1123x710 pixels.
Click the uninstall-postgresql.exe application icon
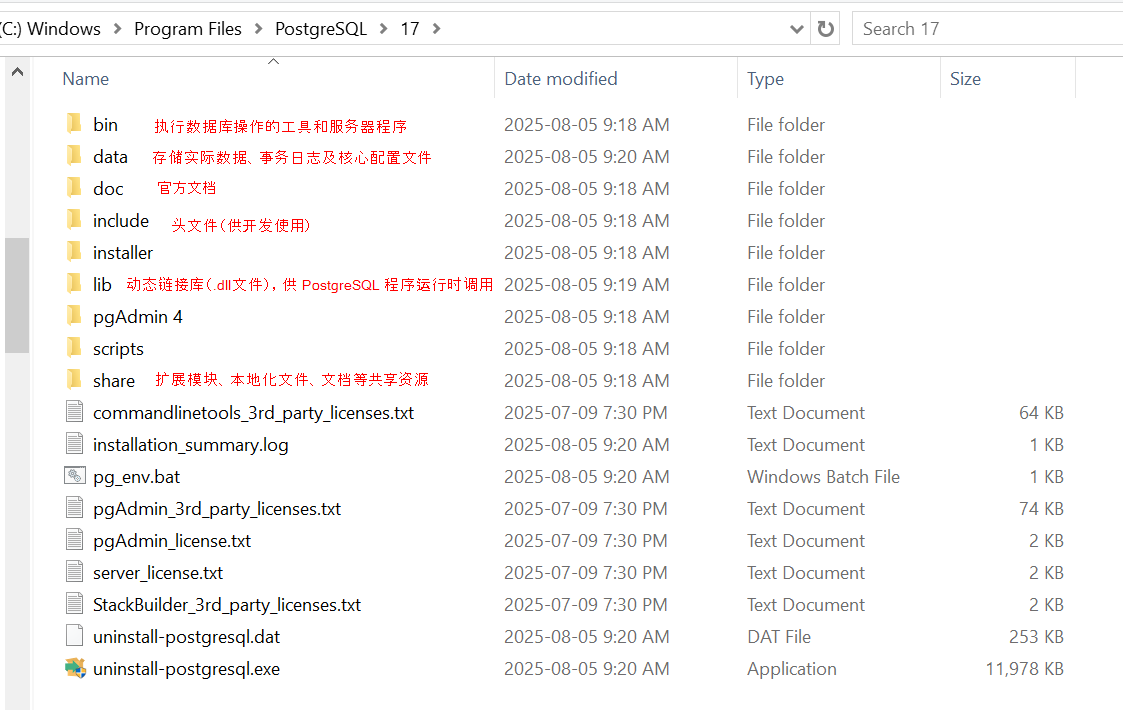click(x=75, y=668)
